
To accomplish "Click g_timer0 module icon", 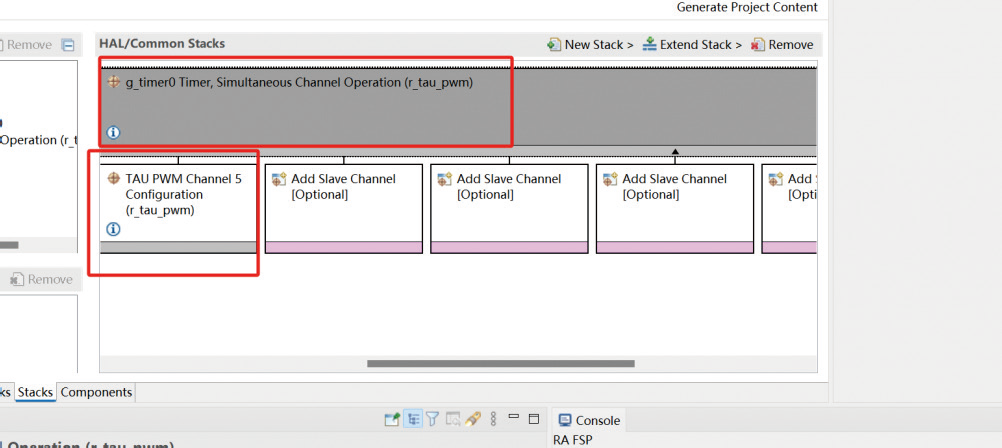I will click(114, 82).
